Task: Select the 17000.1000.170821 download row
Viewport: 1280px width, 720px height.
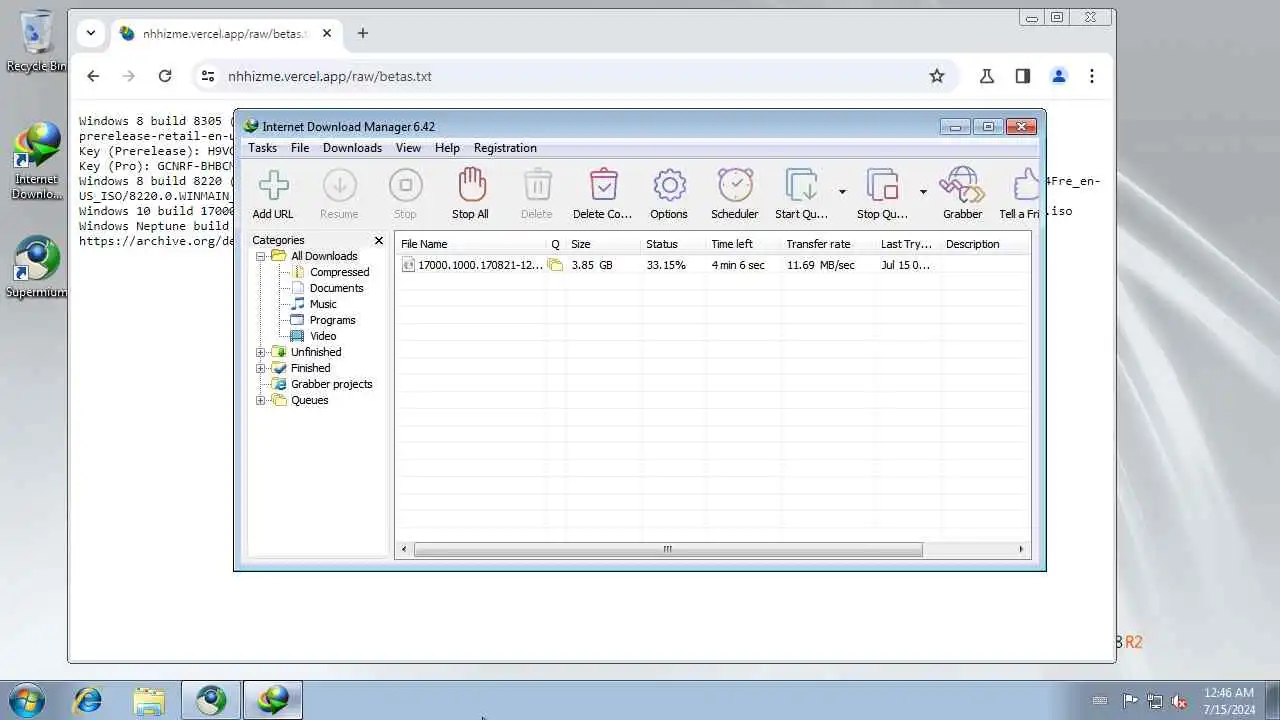Action: pos(713,265)
